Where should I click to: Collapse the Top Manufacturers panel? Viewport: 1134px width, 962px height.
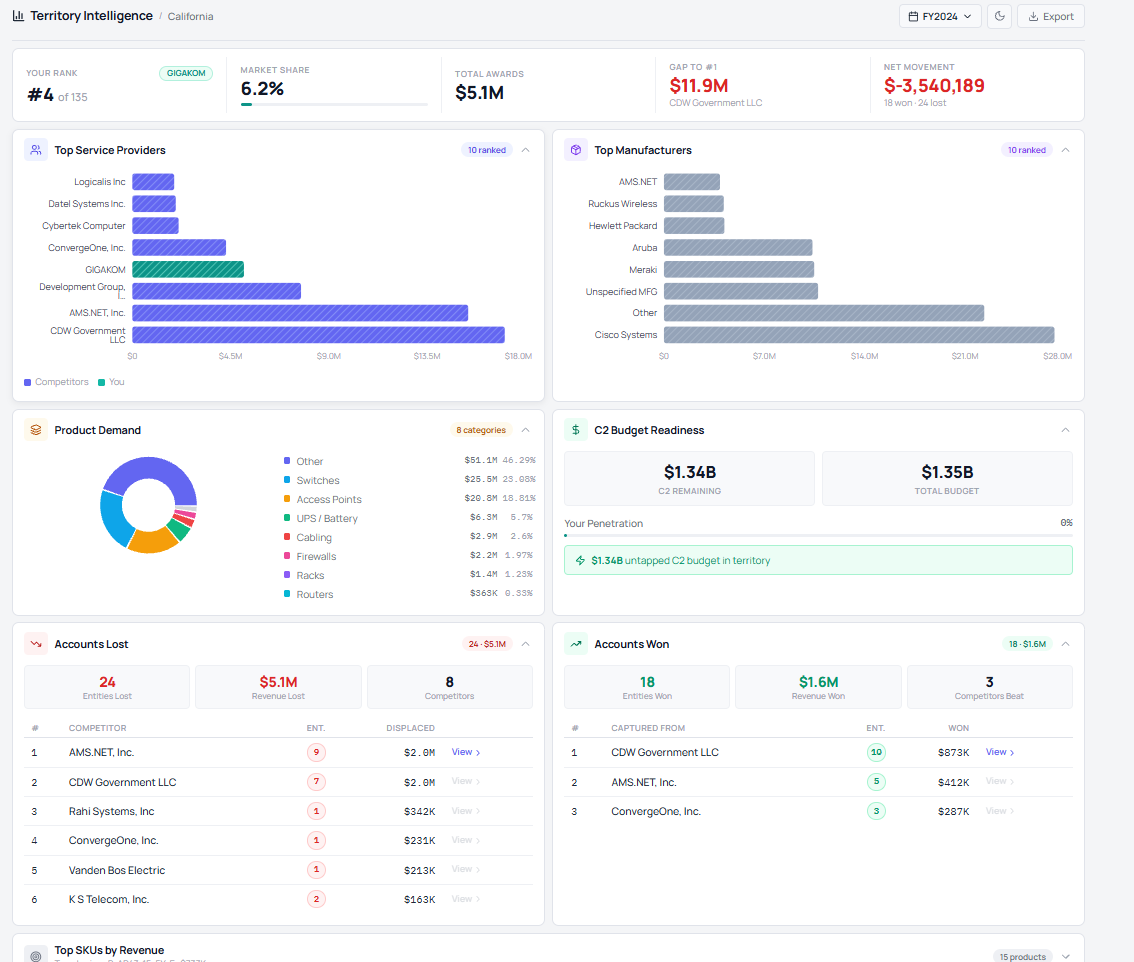[1065, 150]
